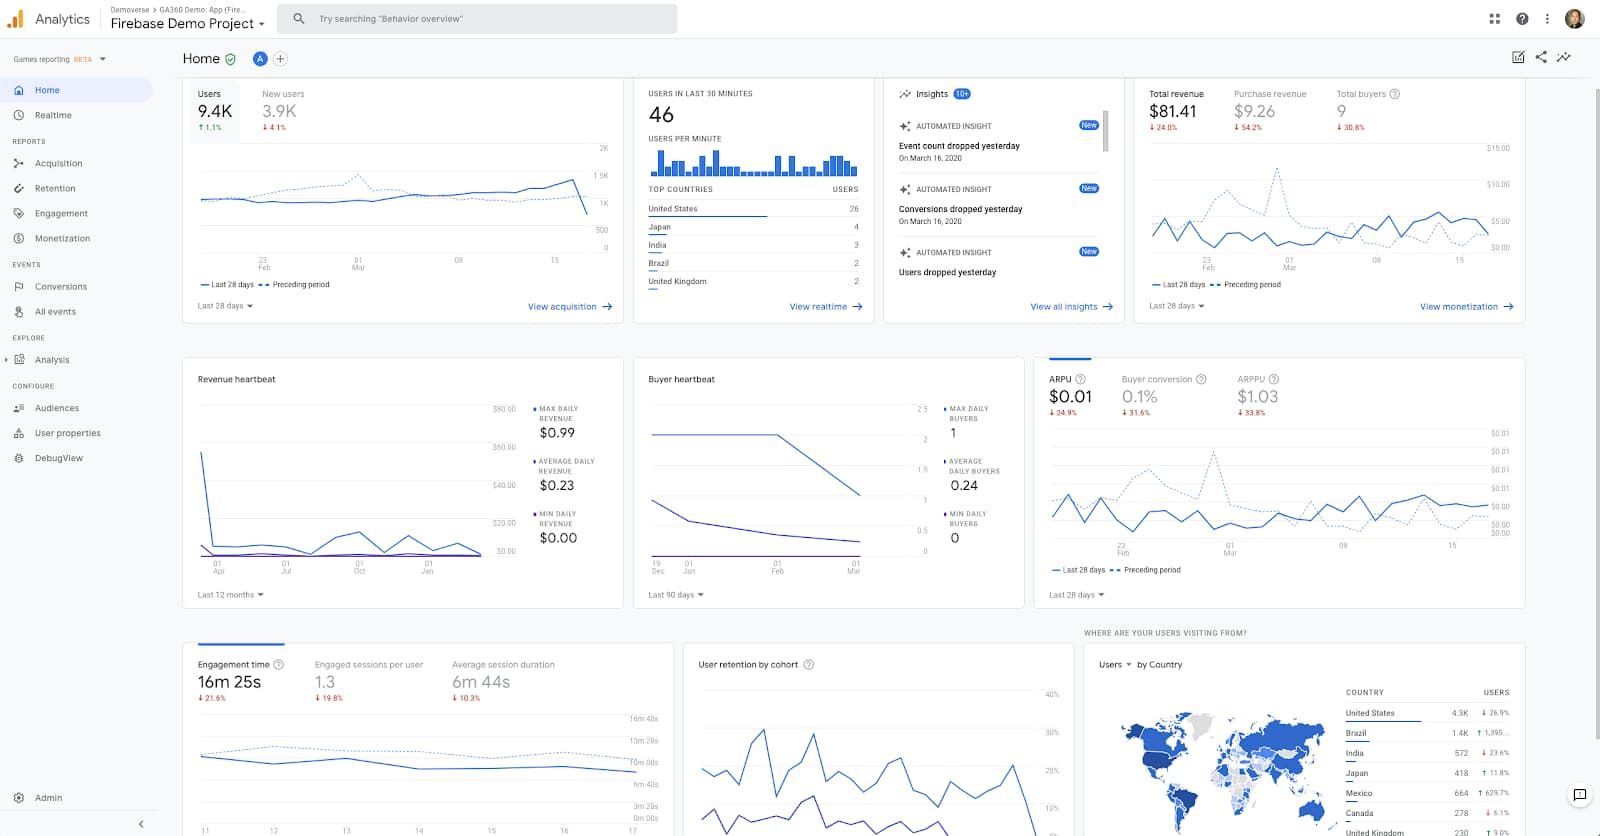This screenshot has height=836, width=1600.
Task: Click View all insights link
Action: [x=1072, y=307]
